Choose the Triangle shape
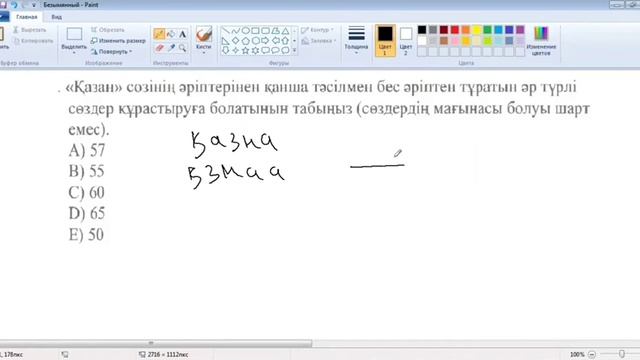The height and width of the screenshot is (360, 640). tap(285, 31)
